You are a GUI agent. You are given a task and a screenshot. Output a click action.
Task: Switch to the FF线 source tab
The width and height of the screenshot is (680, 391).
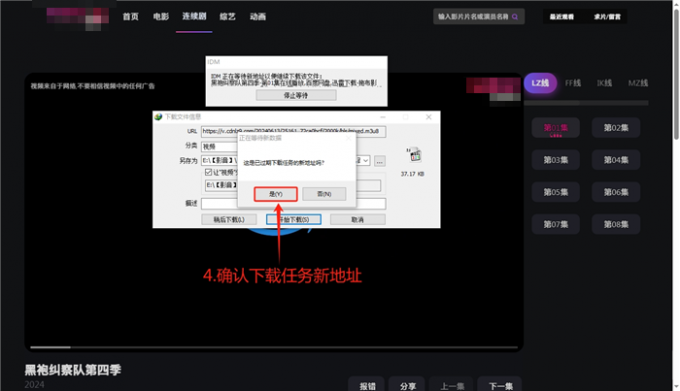tap(573, 83)
